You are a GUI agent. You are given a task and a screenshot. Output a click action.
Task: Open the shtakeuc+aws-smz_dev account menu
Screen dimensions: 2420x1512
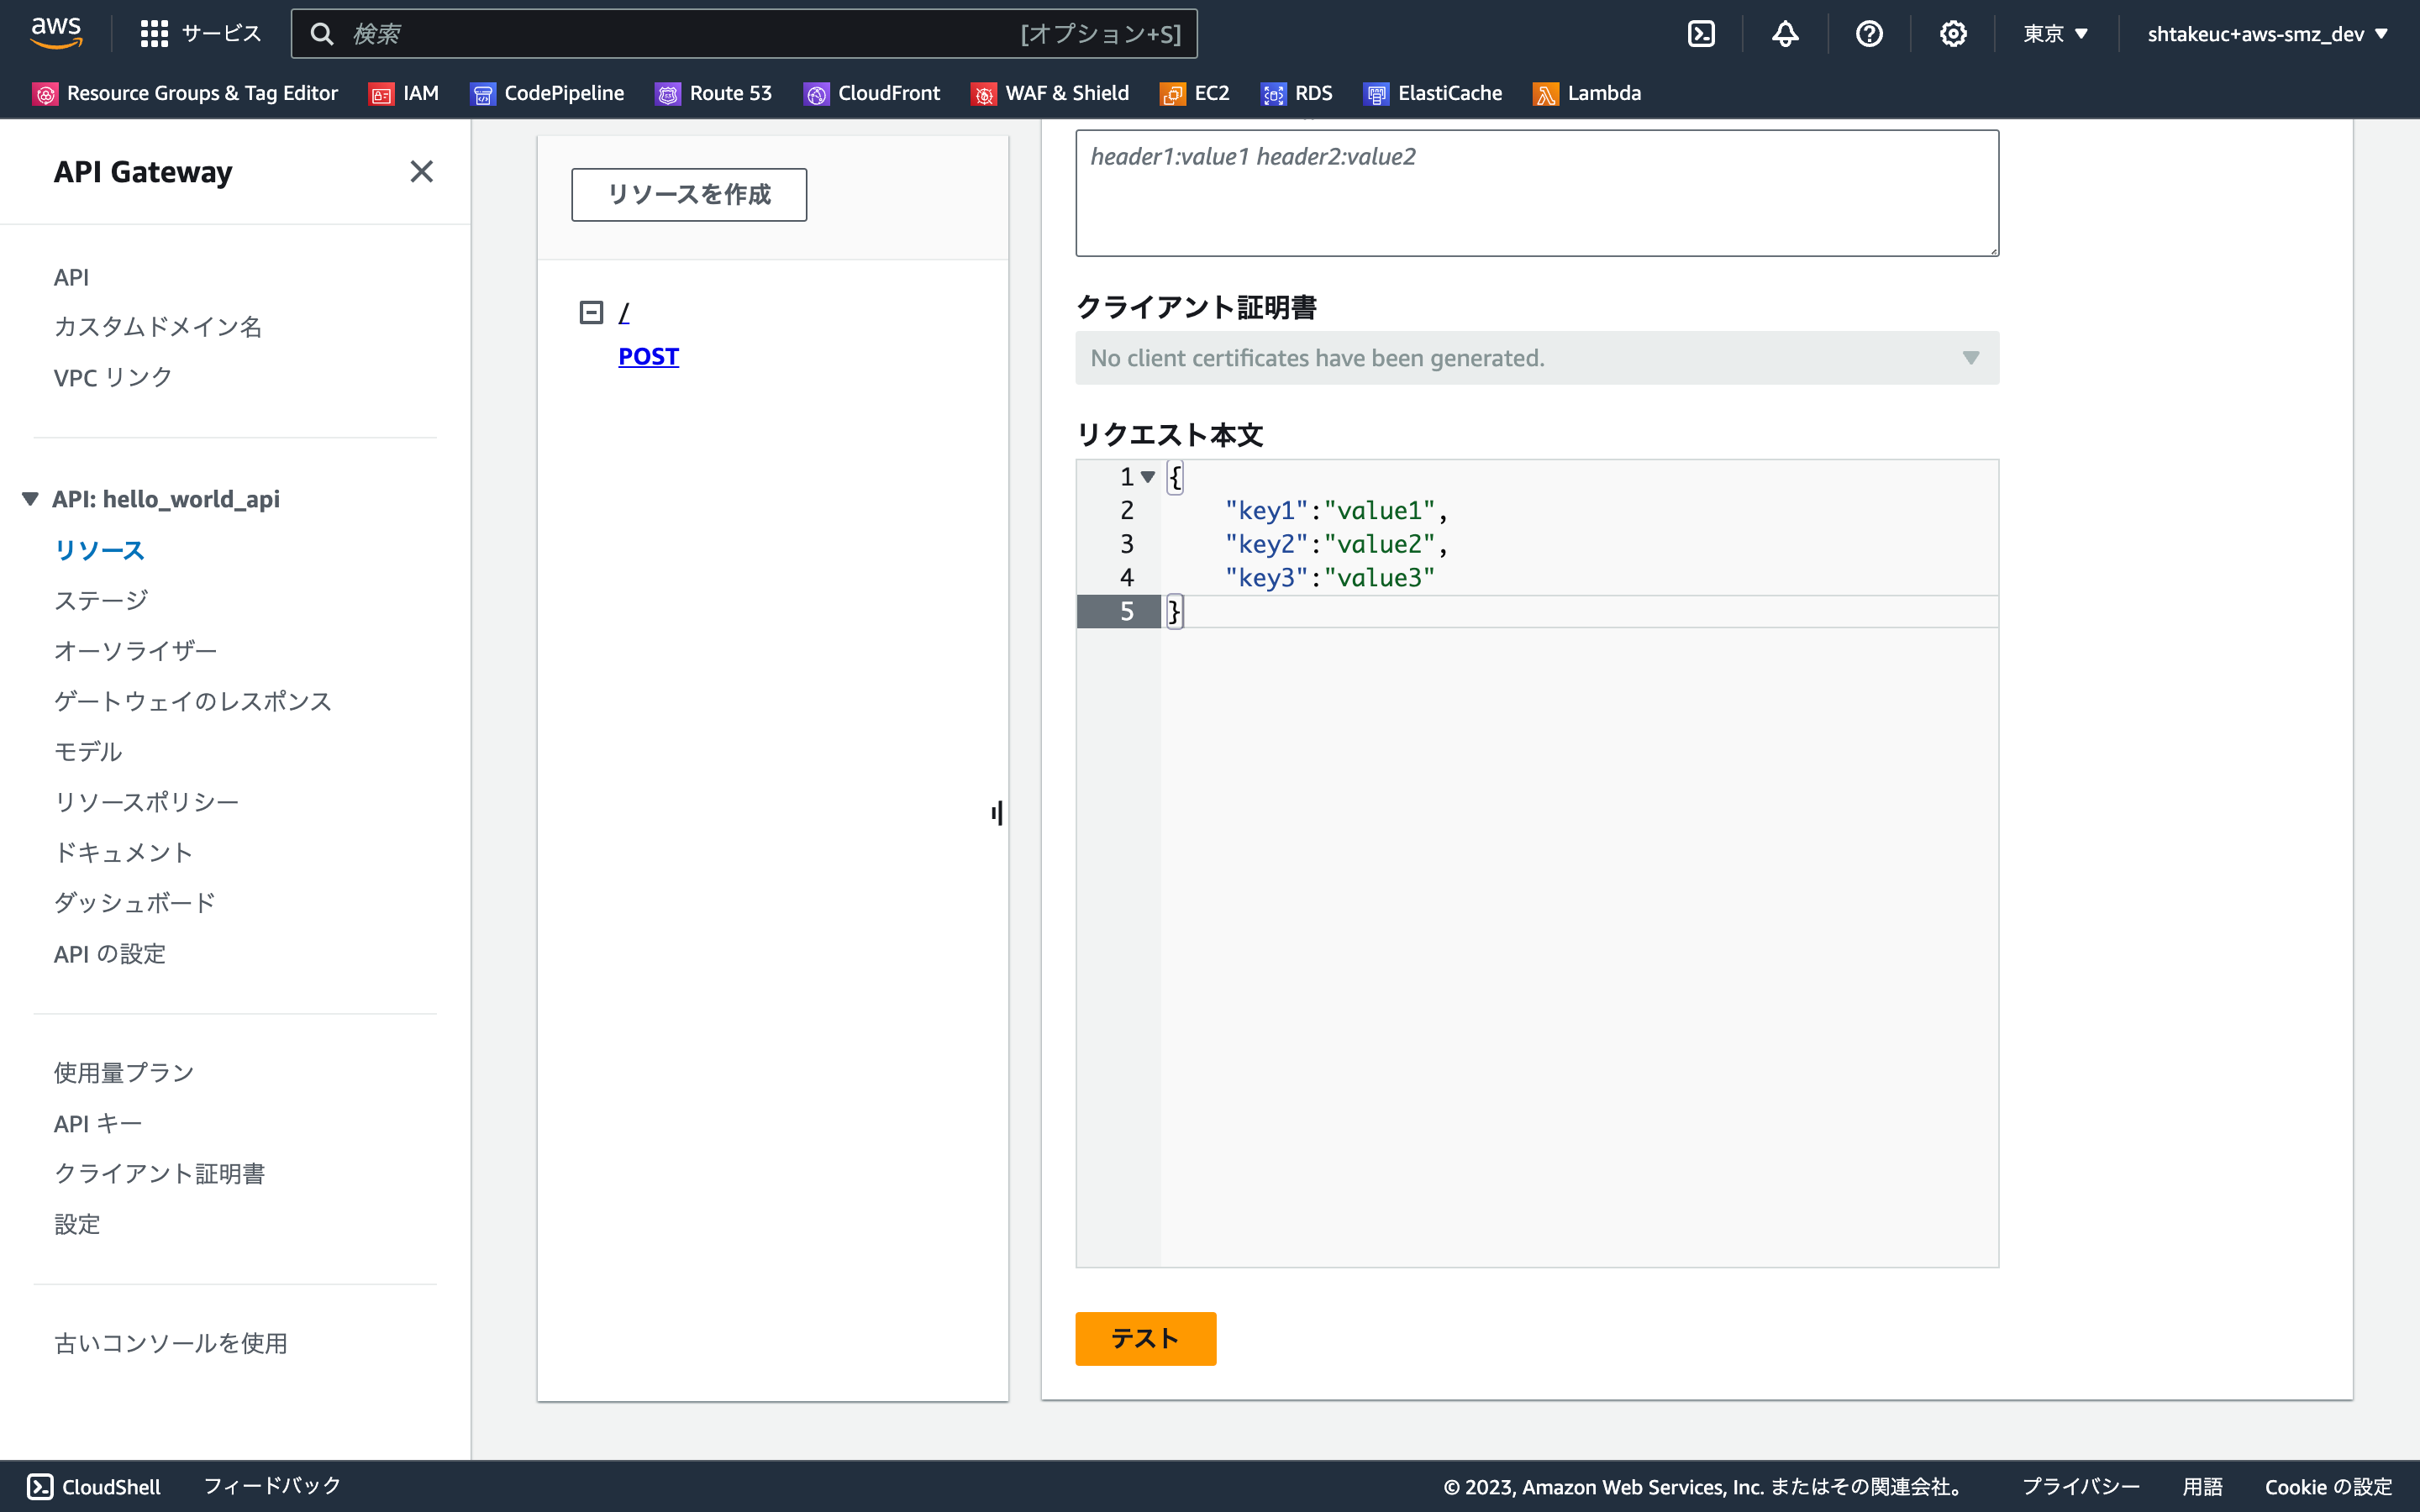2267,34
